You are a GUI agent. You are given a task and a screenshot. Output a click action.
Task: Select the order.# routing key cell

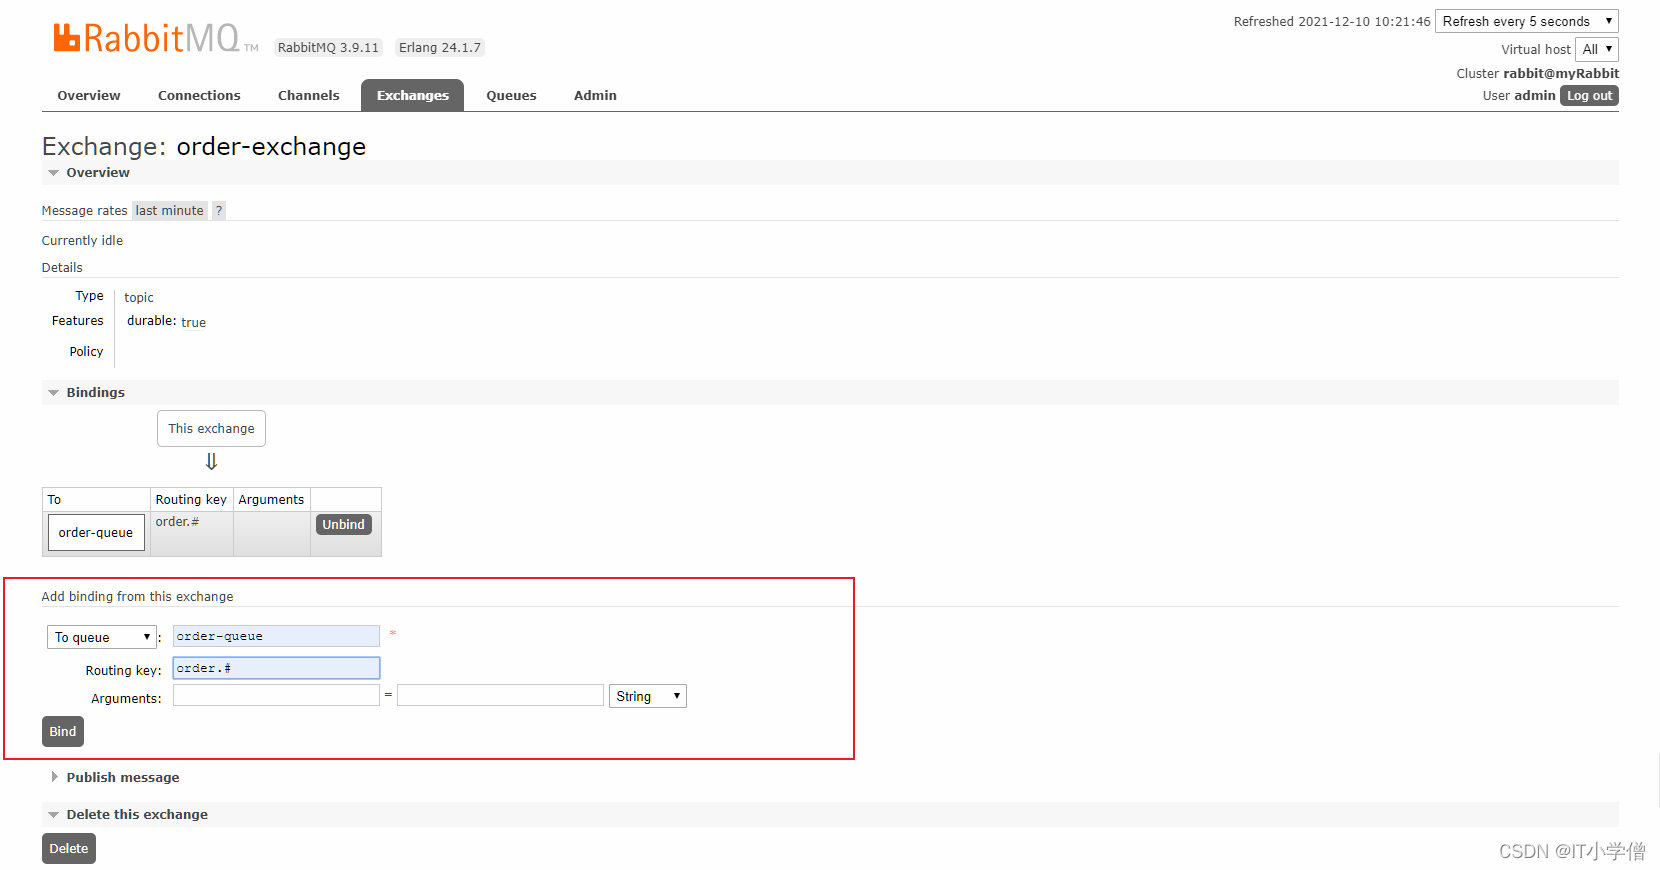pos(191,534)
